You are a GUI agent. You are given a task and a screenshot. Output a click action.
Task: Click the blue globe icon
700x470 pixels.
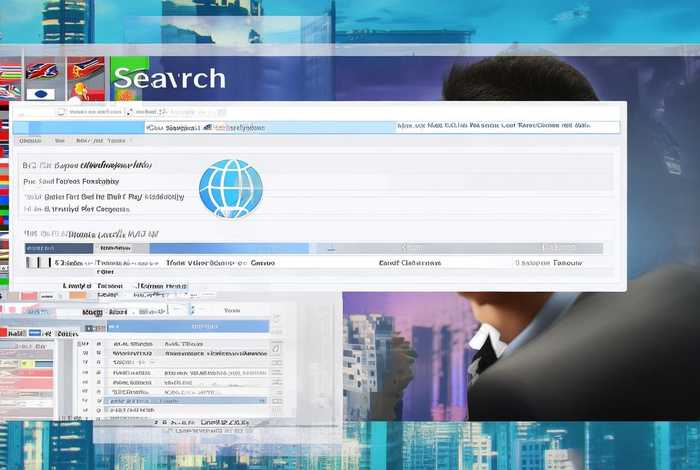click(230, 188)
